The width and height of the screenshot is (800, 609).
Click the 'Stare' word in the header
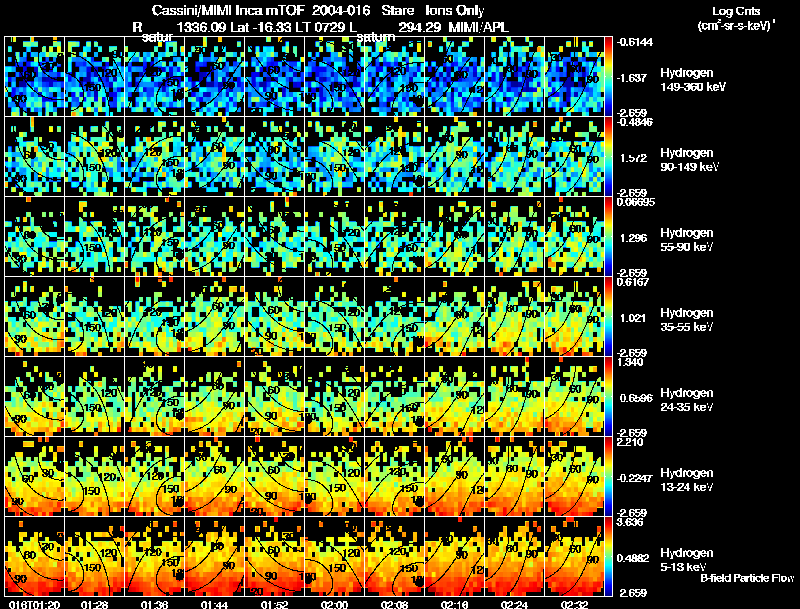click(x=397, y=11)
